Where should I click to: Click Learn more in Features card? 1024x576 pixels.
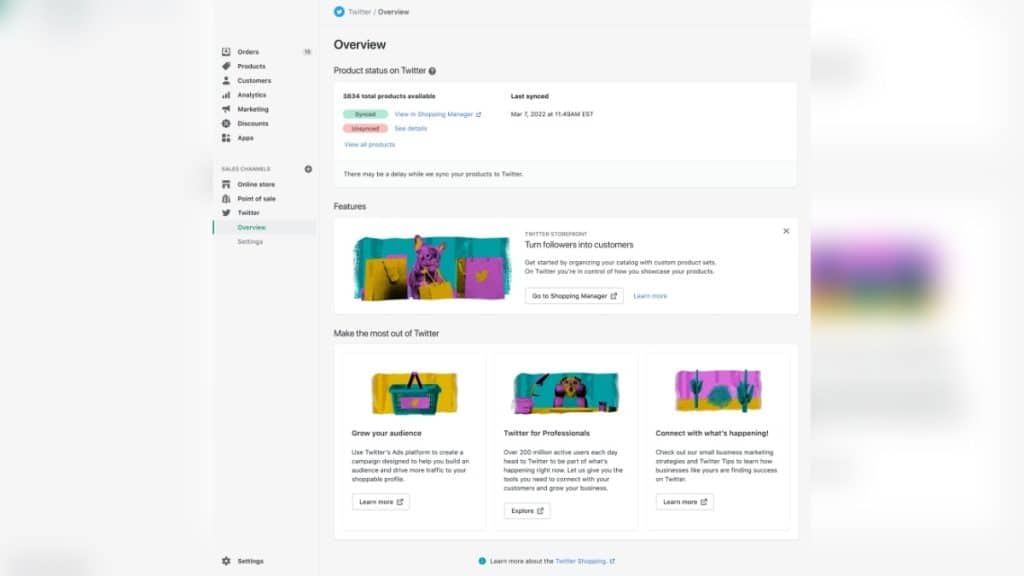point(650,296)
